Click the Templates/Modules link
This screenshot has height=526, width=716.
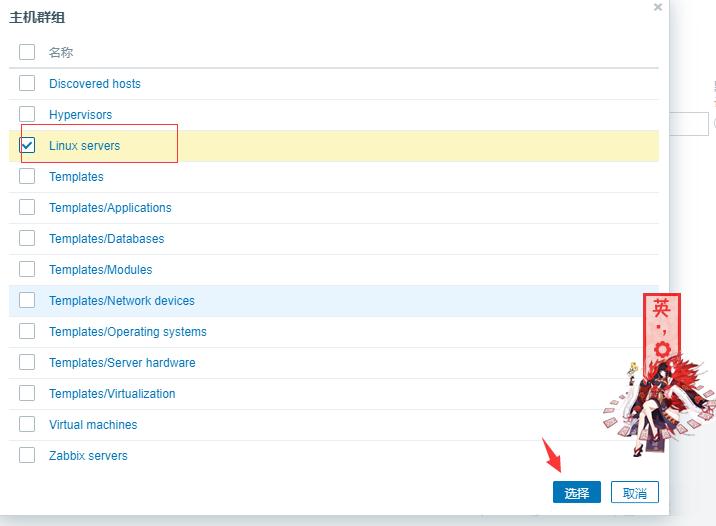coord(100,270)
